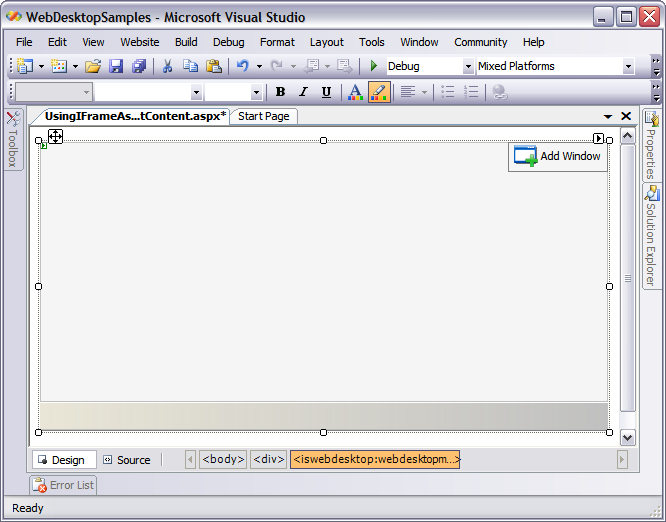This screenshot has height=522, width=666.
Task: Open the View menu
Action: pos(93,42)
